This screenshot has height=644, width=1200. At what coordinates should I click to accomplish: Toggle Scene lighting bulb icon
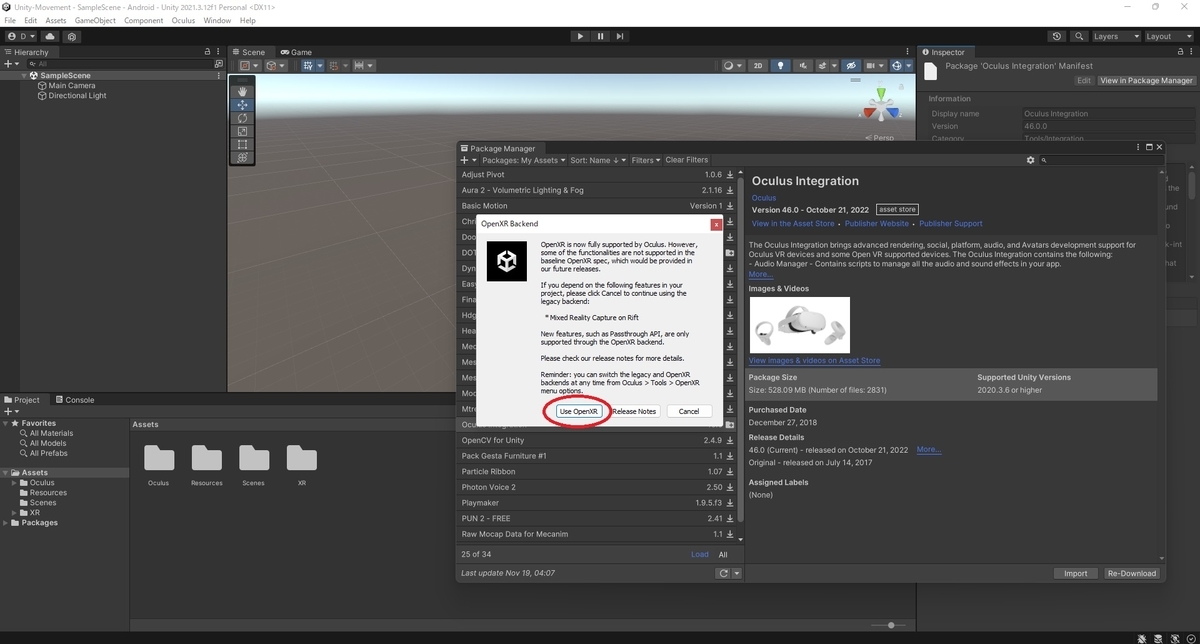780,66
